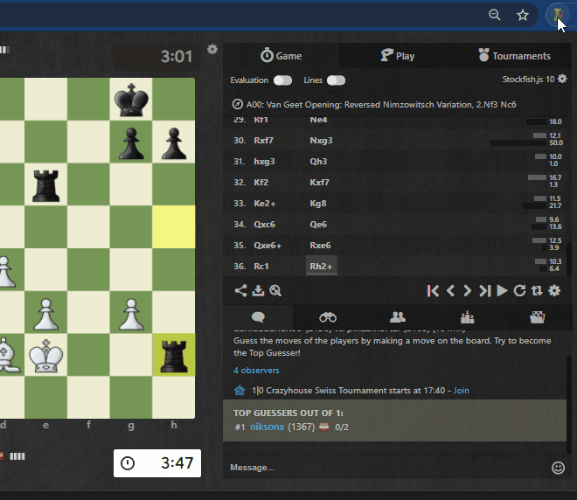Toggle the Evaluation switch
The image size is (577, 500).
283,80
